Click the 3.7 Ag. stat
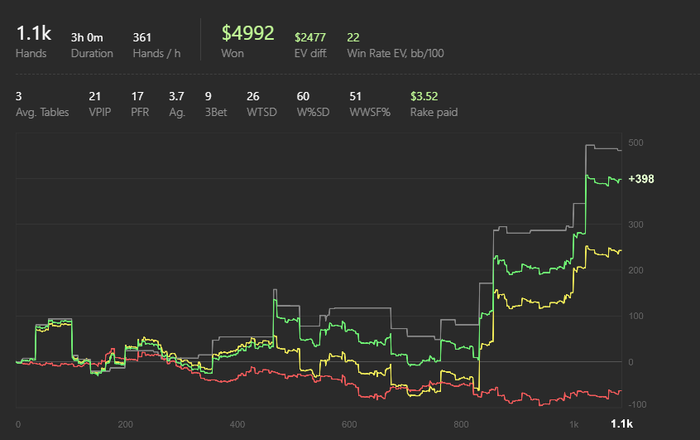 pyautogui.click(x=176, y=96)
